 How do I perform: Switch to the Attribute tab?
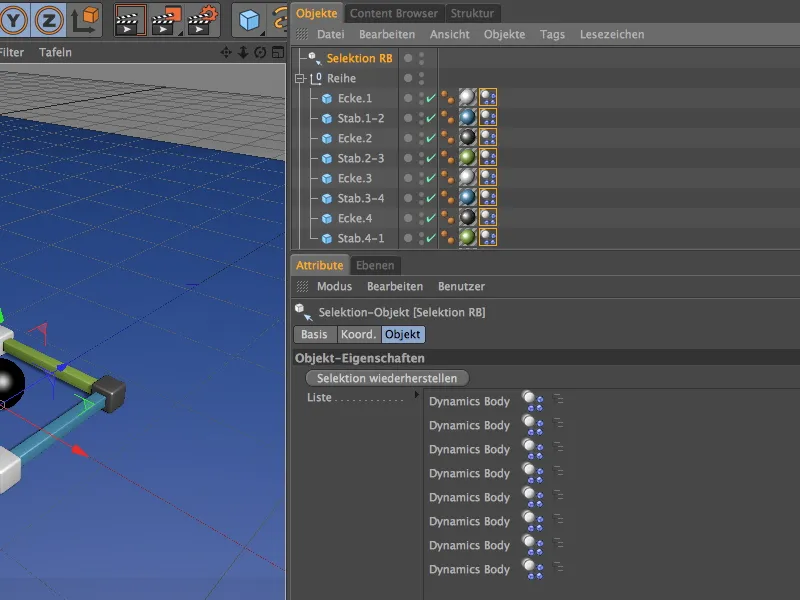pyautogui.click(x=319, y=265)
